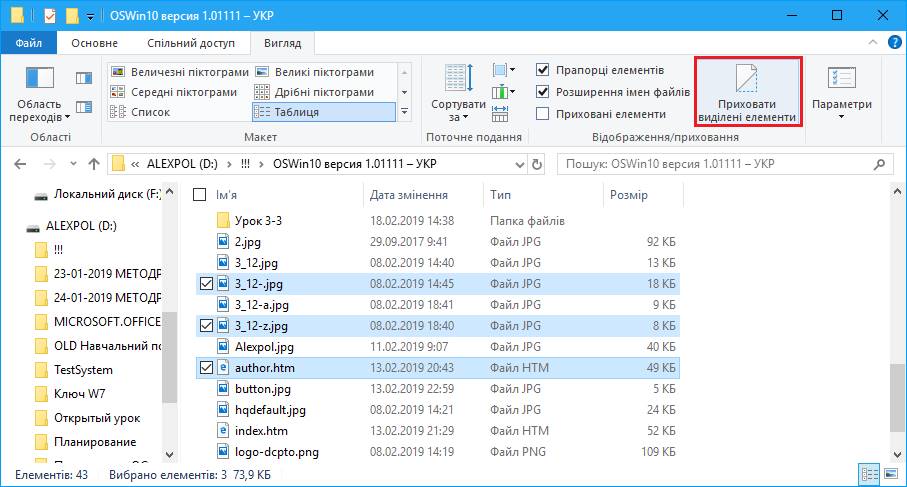This screenshot has height=487, width=907.
Task: Toggle the select-all checkbox in header
Action: 200,194
